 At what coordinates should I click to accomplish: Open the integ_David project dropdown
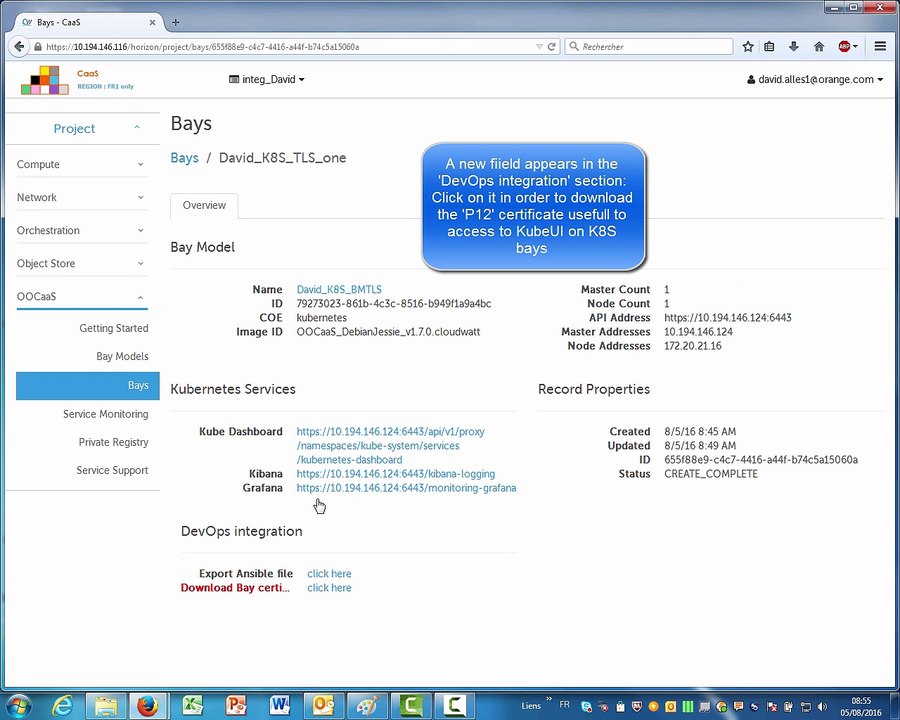pos(266,79)
